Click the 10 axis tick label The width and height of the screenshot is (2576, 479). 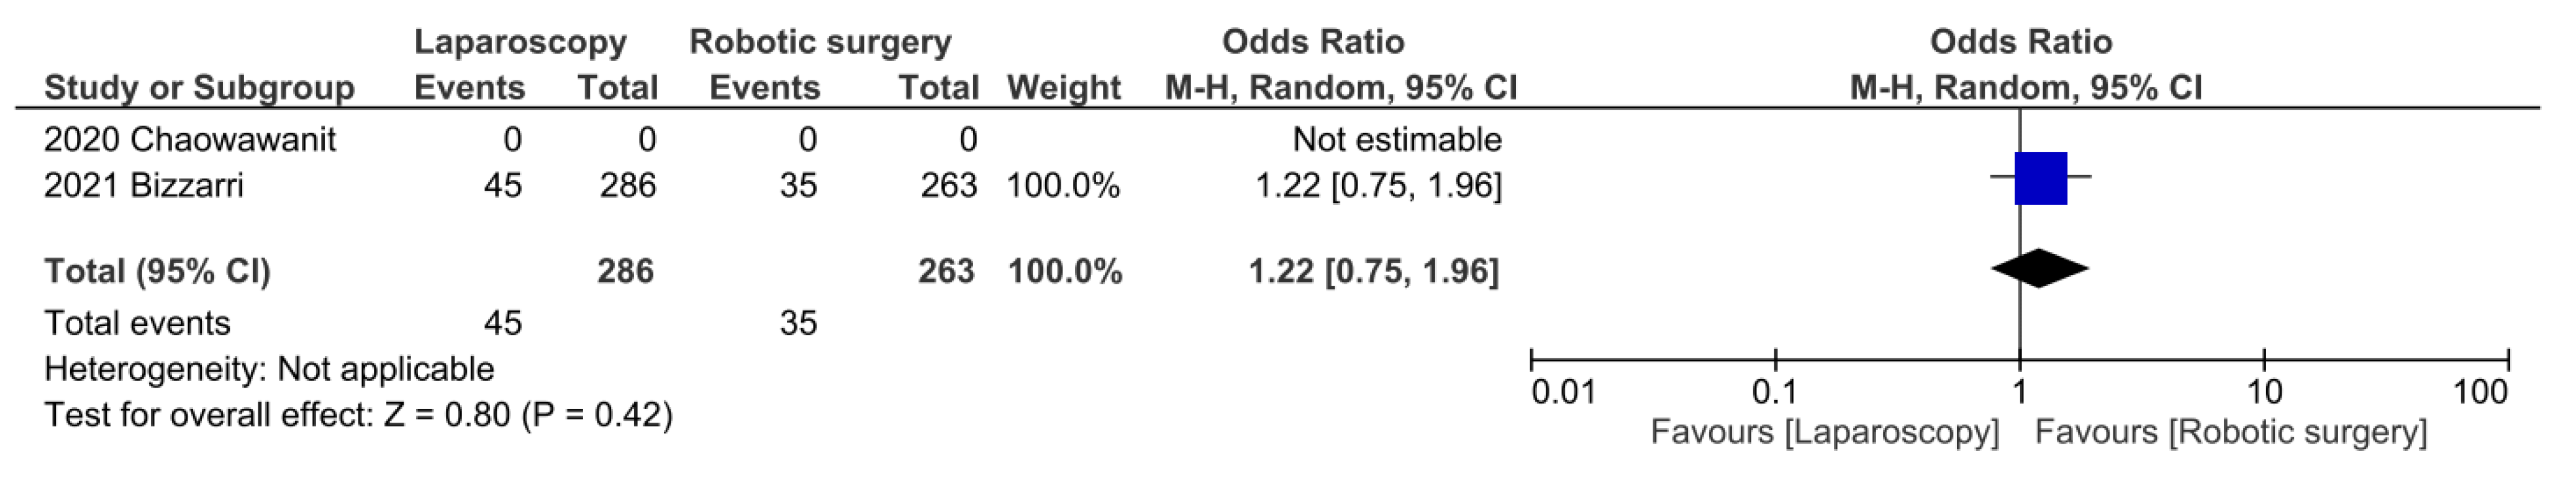pos(2264,392)
